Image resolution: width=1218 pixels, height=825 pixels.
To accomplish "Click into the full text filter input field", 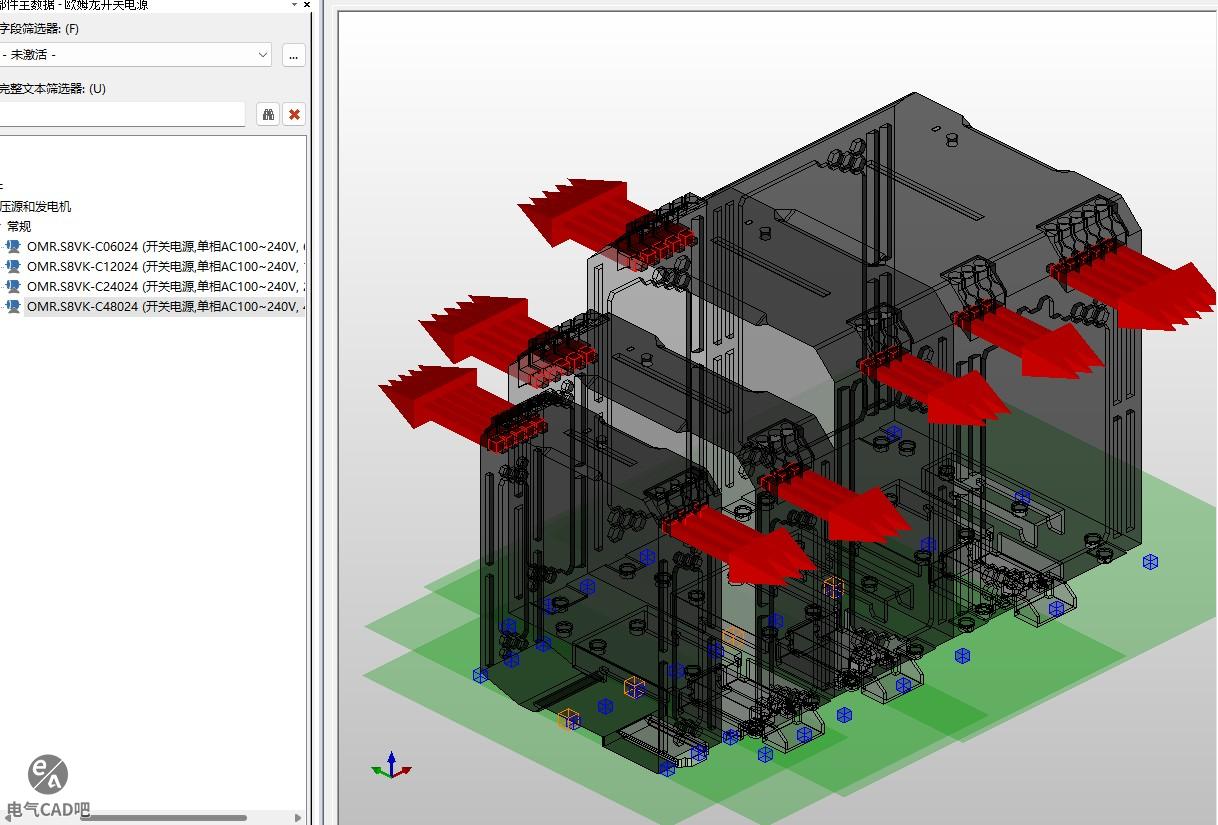I will [x=120, y=115].
